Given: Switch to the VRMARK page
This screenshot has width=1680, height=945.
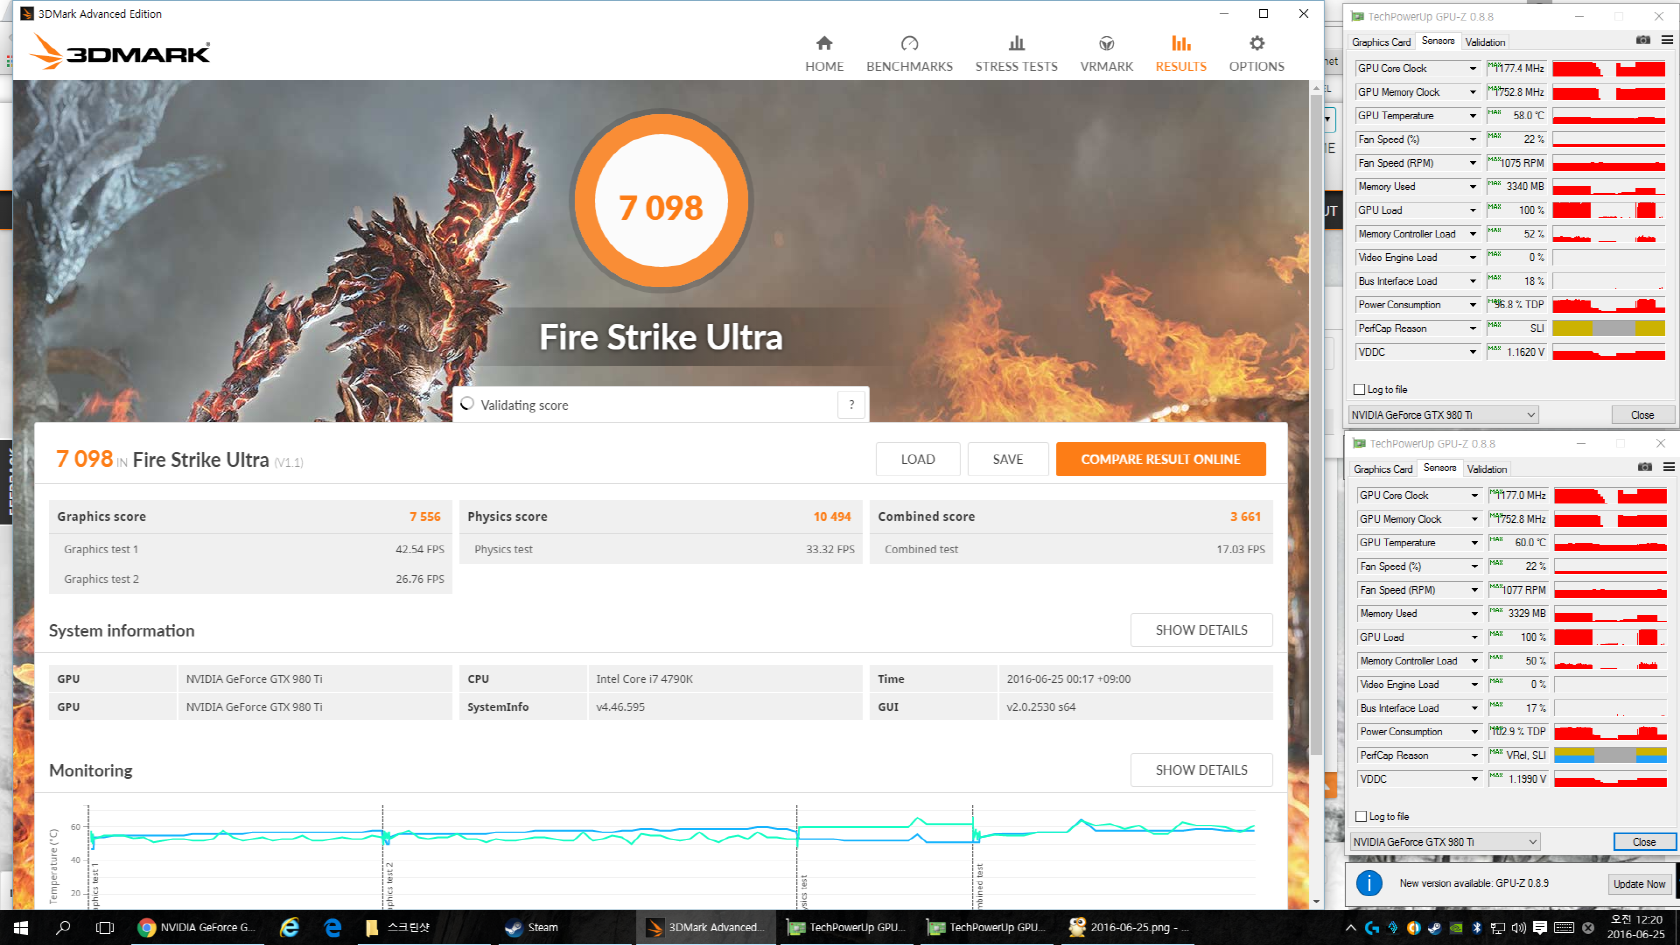Looking at the screenshot, I should click(x=1106, y=54).
